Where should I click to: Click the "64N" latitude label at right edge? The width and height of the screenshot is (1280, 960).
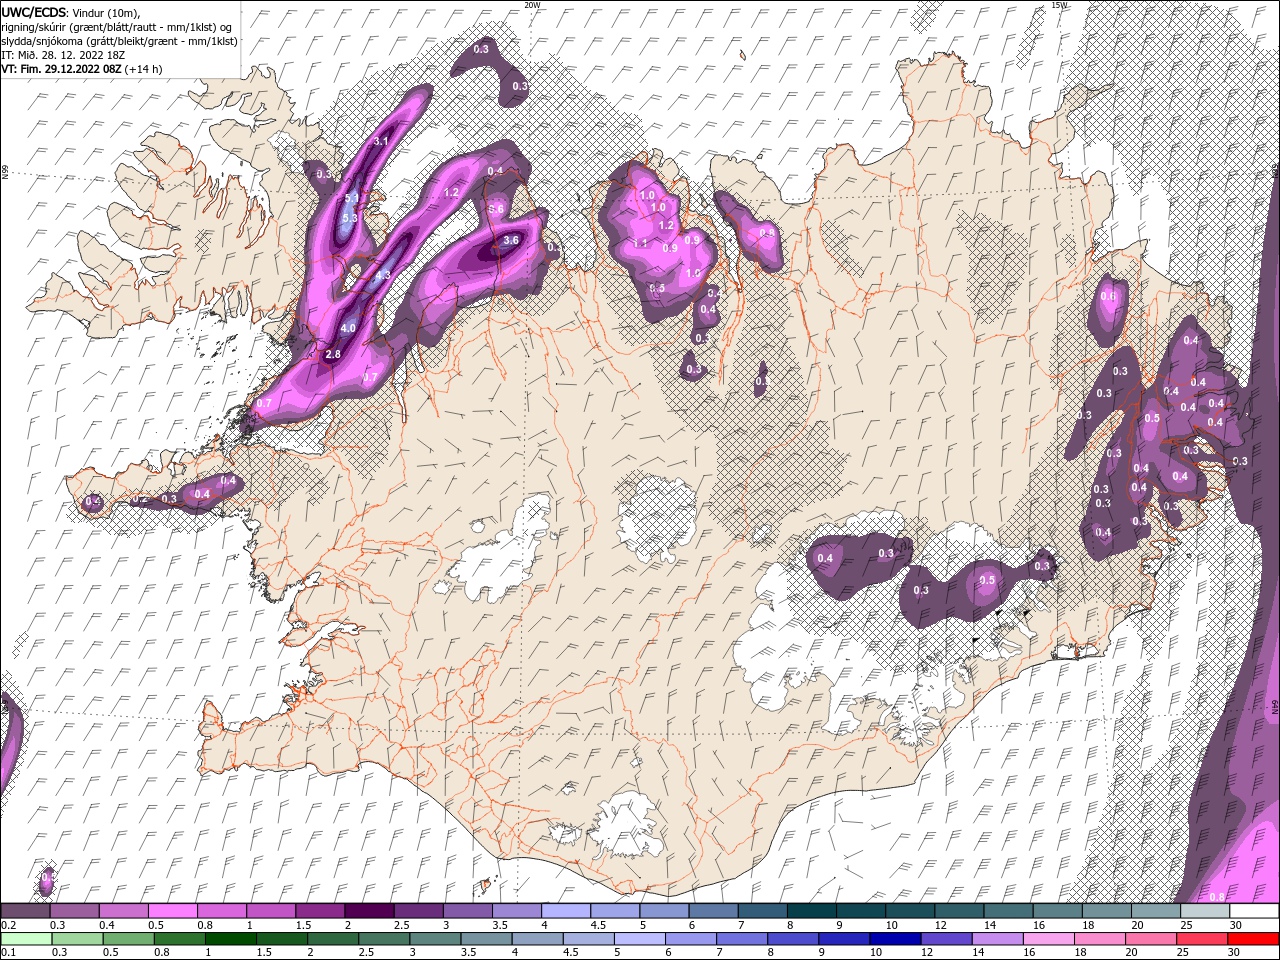[1275, 706]
